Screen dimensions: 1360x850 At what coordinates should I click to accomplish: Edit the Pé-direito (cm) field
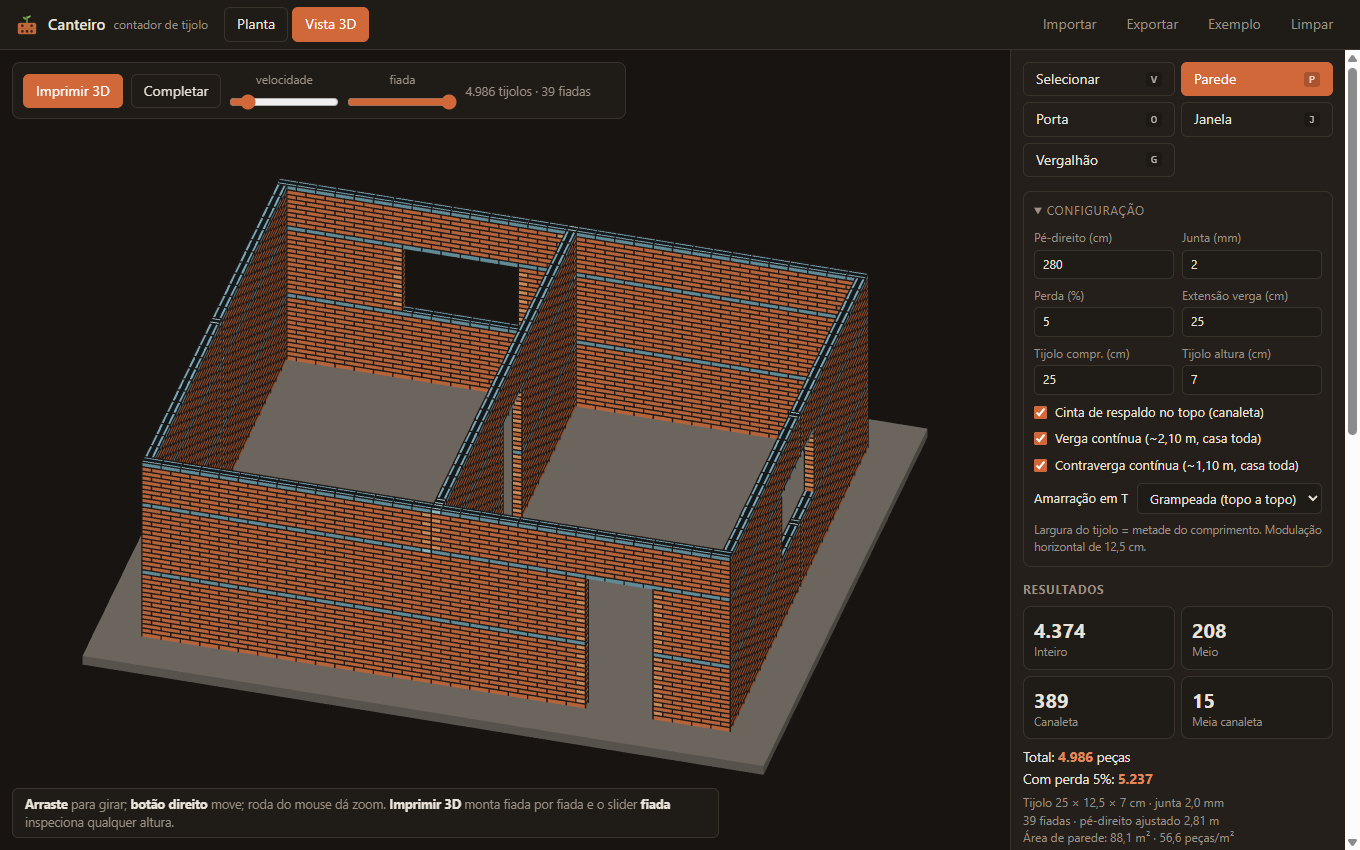[x=1103, y=265]
